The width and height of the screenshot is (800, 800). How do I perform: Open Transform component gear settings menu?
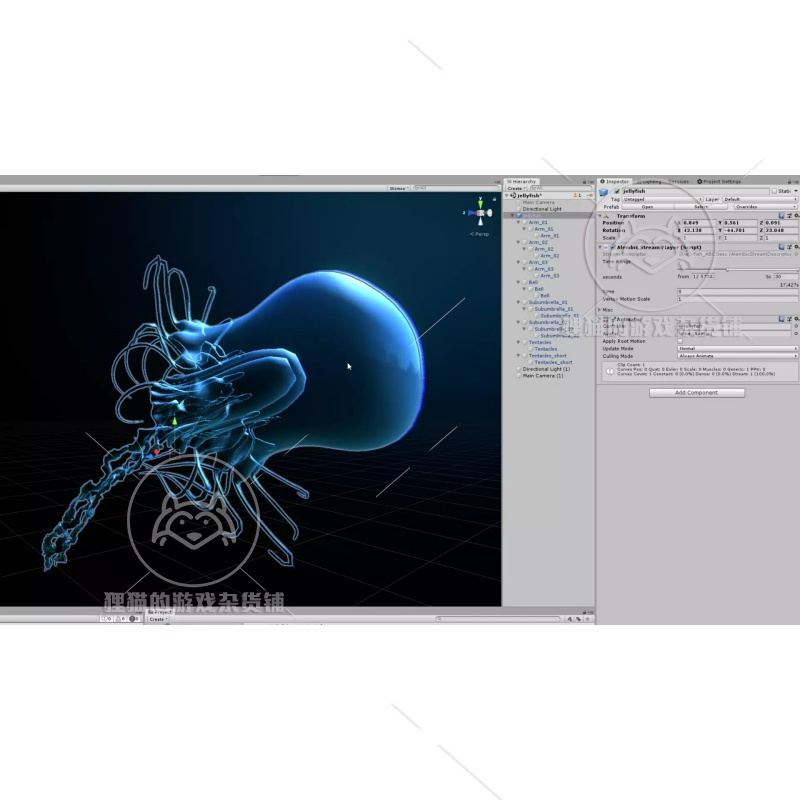(x=797, y=216)
